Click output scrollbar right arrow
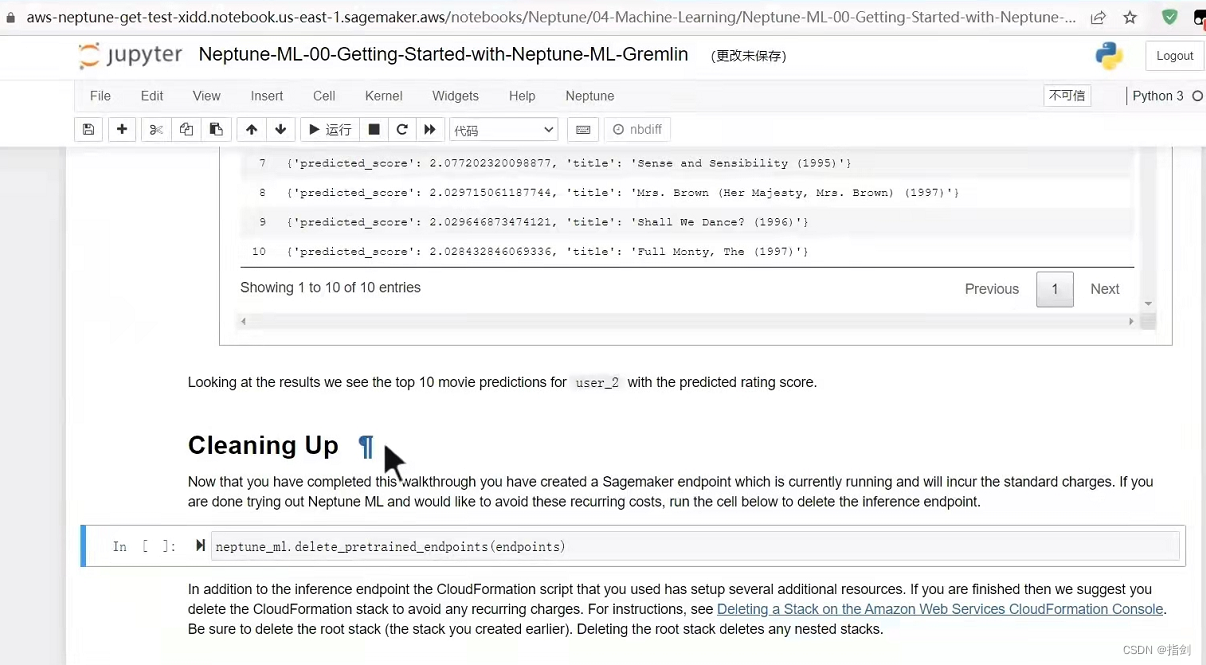The height and width of the screenshot is (665, 1206). 1131,322
